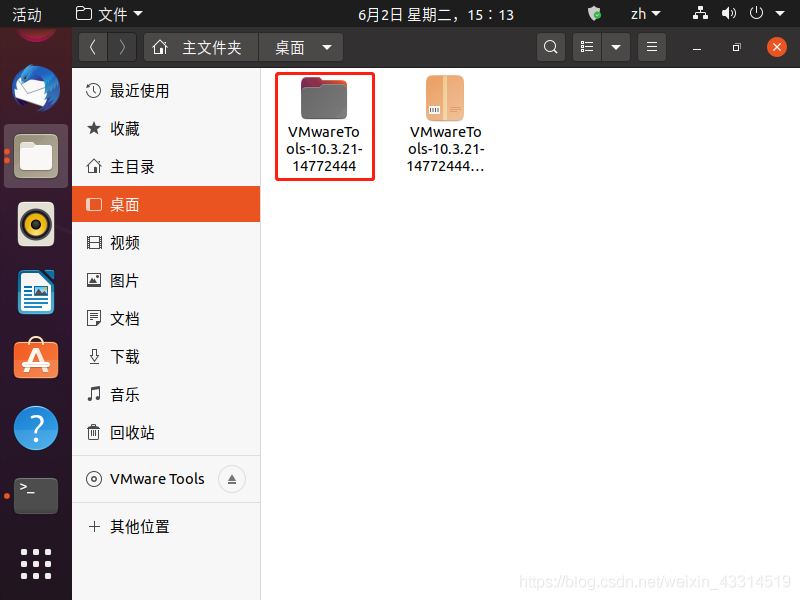Screen dimensions: 800x600
Task: Open the view options dropdown arrow
Action: point(615,47)
